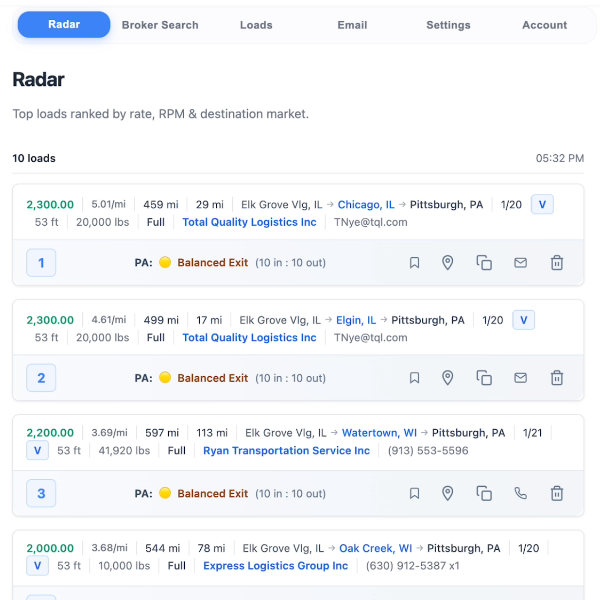Click the map pin icon for load 2
This screenshot has width=600, height=600.
pos(448,378)
